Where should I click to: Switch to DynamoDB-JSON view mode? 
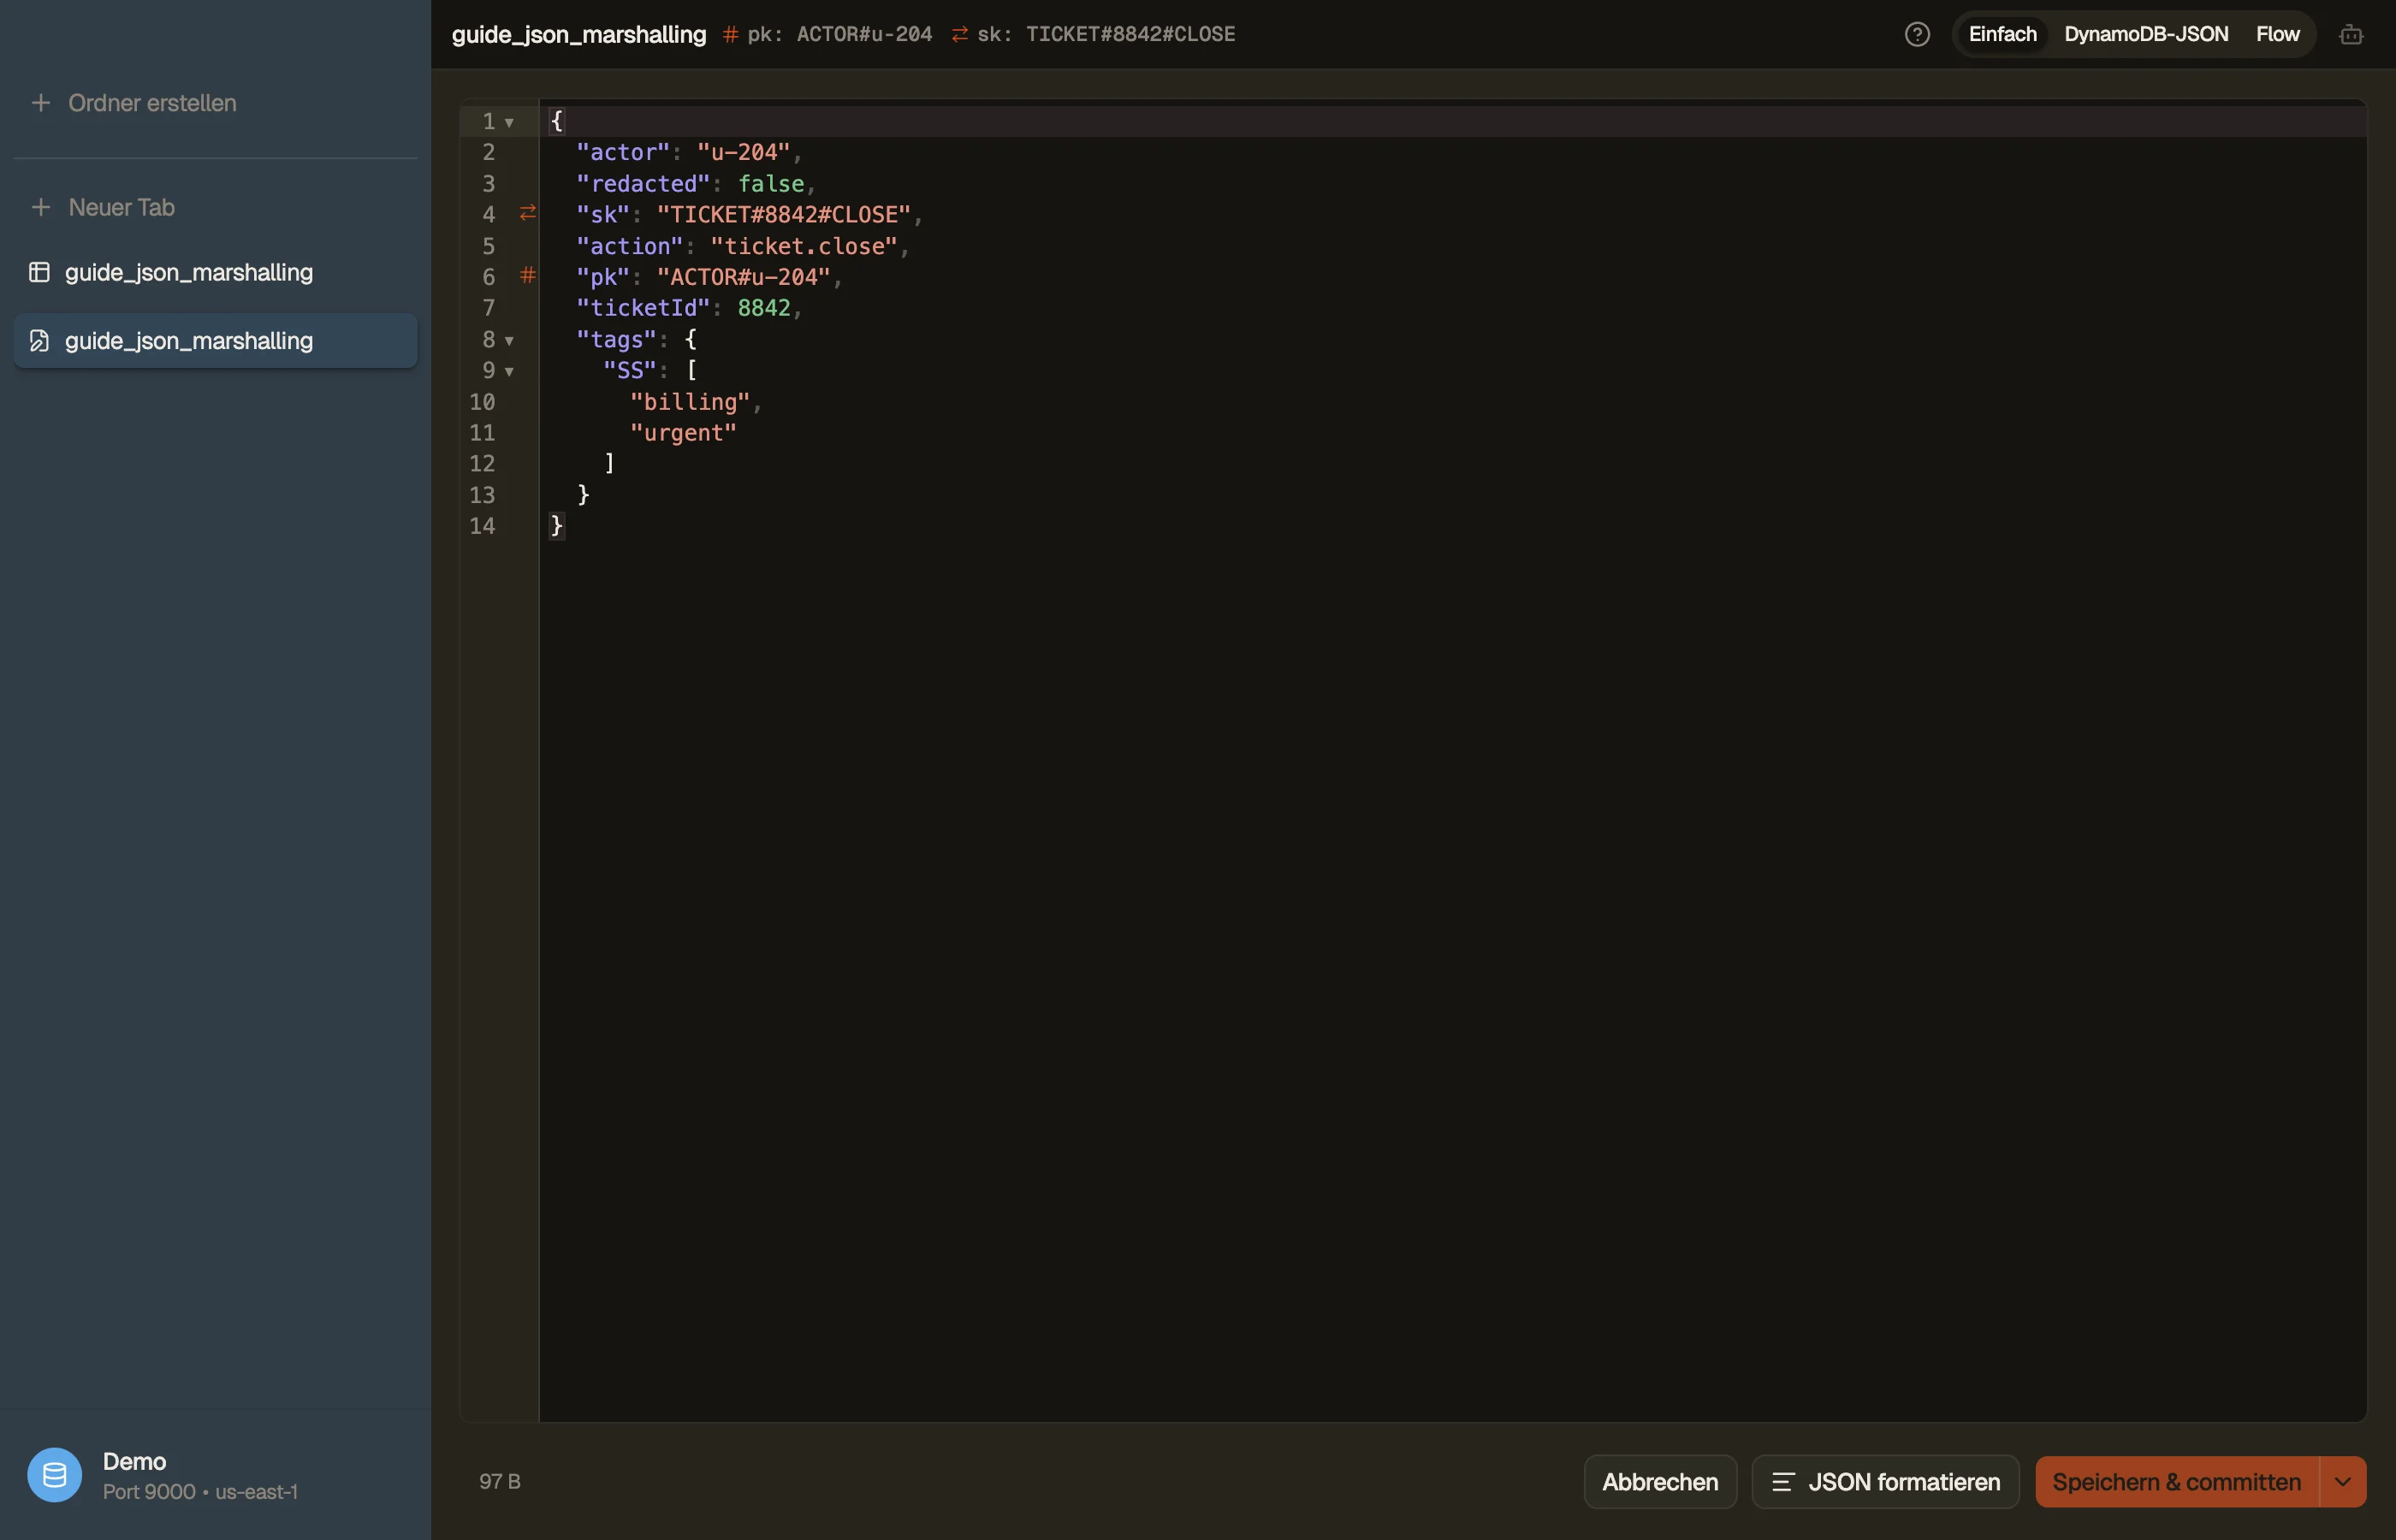[2146, 34]
